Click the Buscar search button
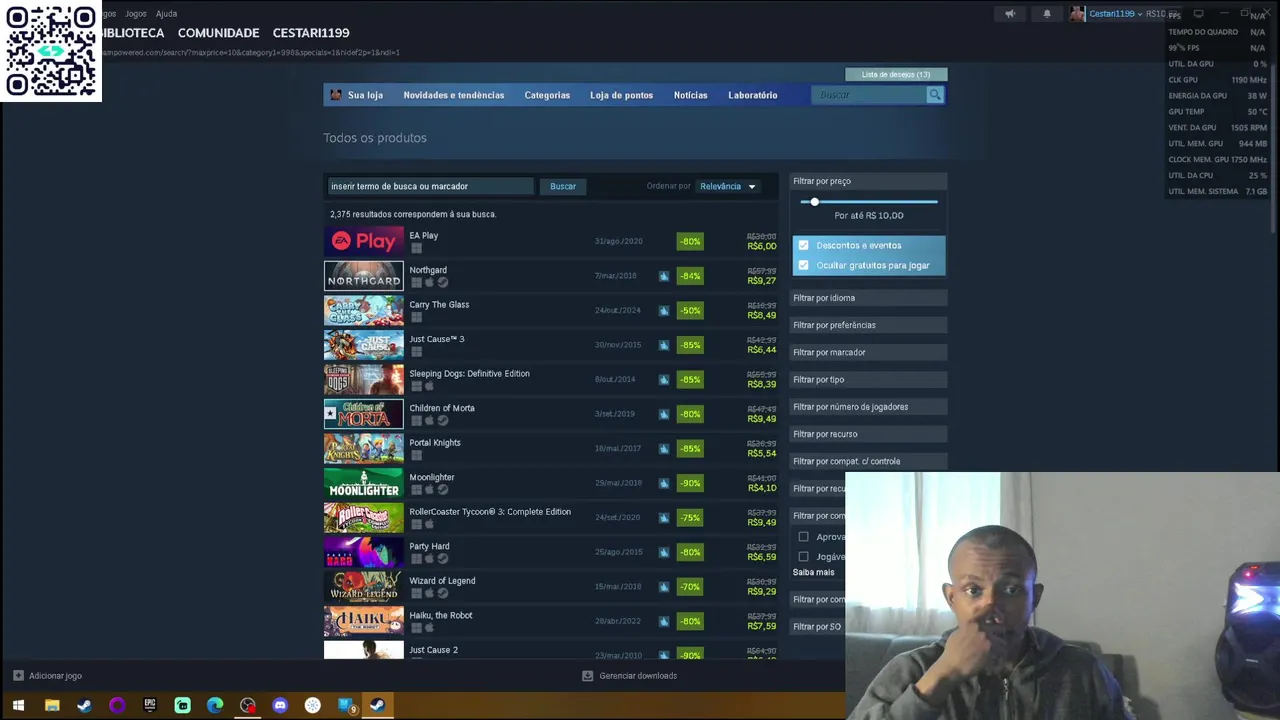Image resolution: width=1280 pixels, height=720 pixels. click(x=563, y=186)
